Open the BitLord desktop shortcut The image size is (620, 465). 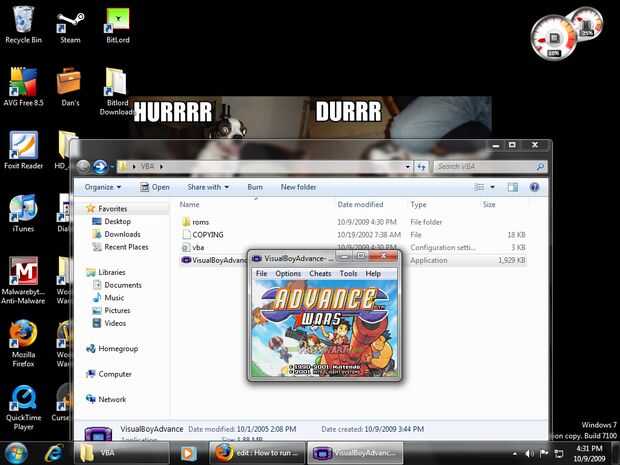point(117,25)
